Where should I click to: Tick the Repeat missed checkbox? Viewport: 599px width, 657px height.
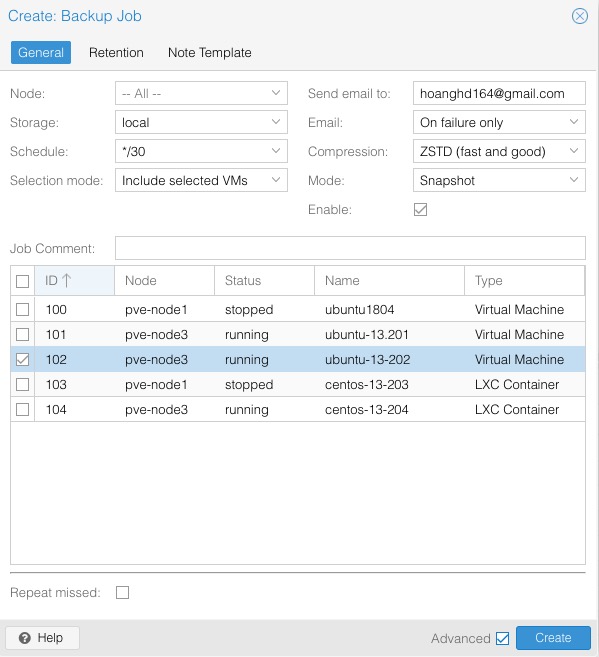[122, 592]
